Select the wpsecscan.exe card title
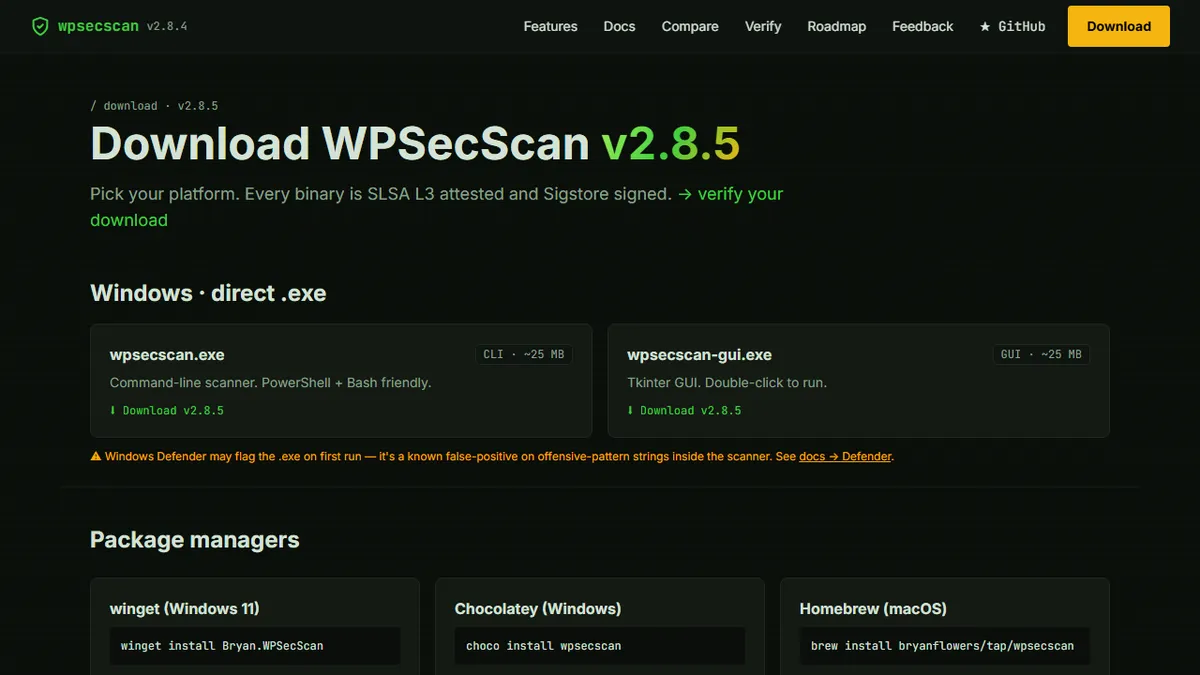 click(167, 355)
